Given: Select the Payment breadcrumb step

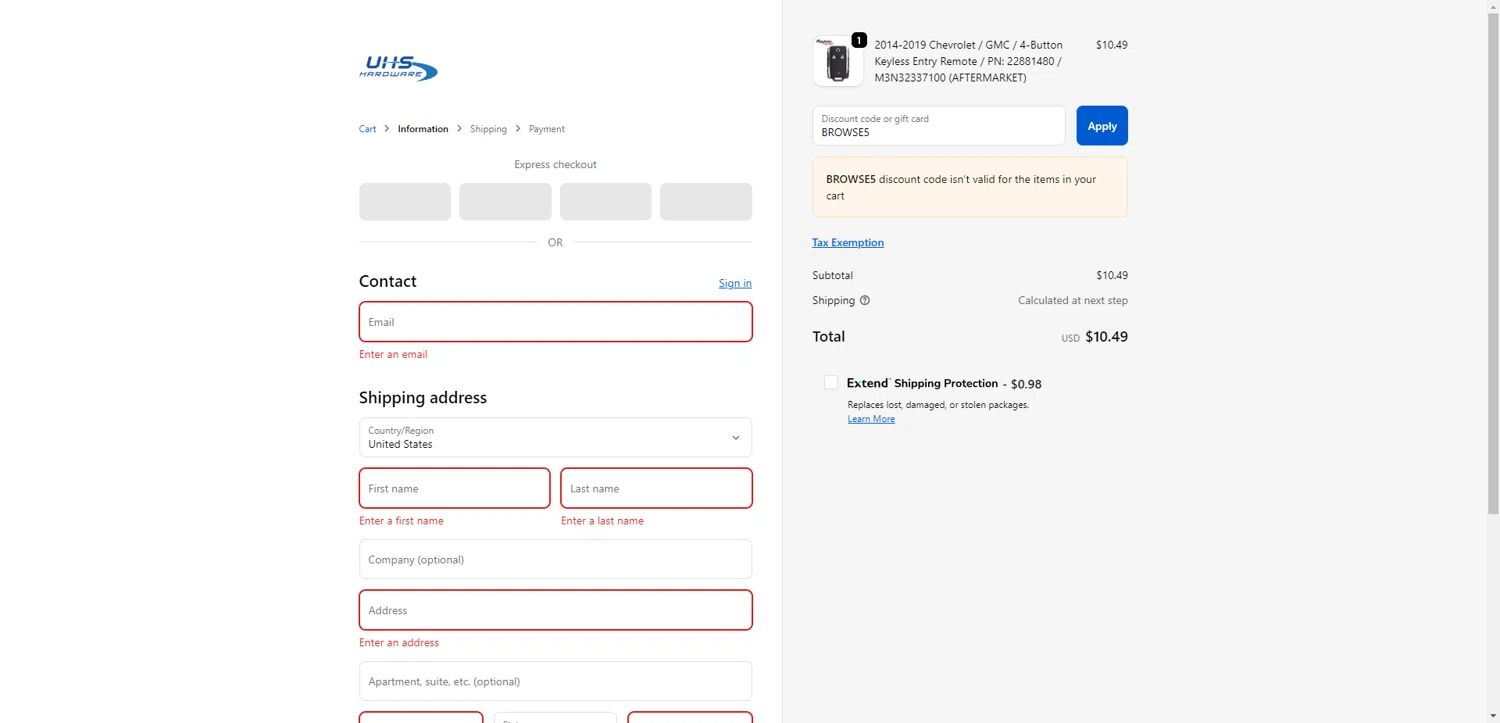Looking at the screenshot, I should click(547, 129).
